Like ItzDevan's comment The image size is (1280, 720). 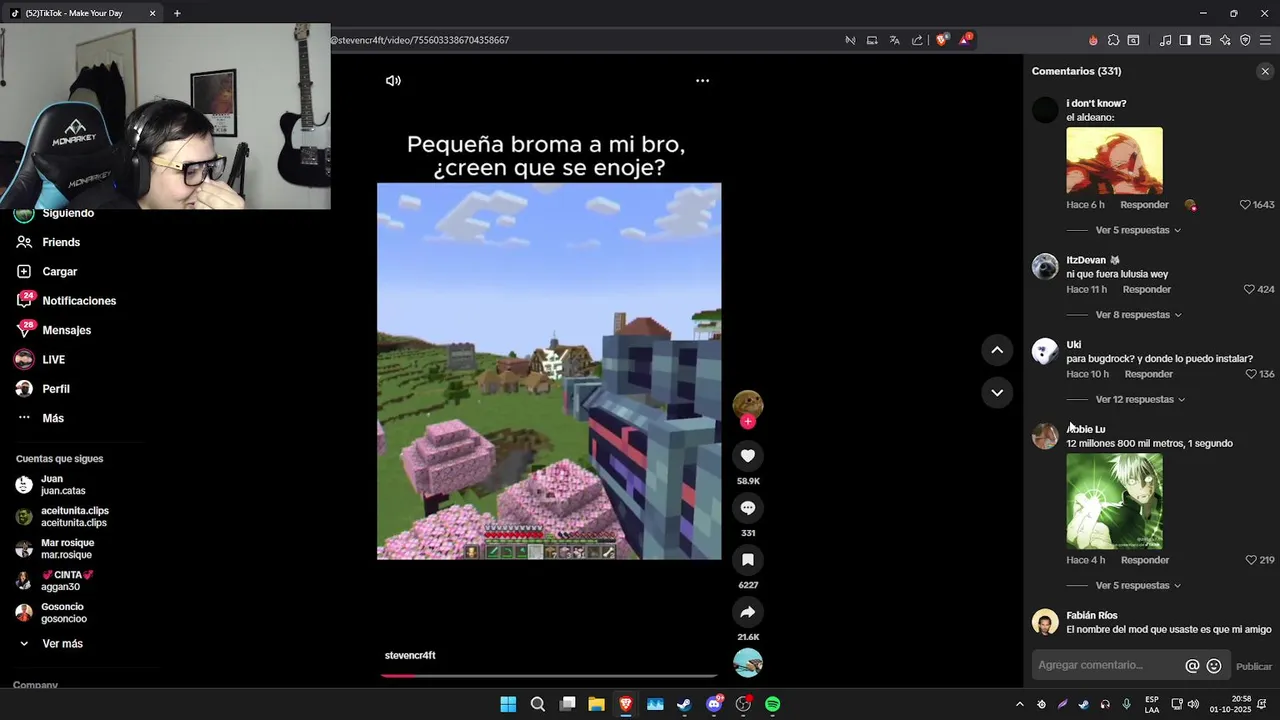pos(1249,290)
